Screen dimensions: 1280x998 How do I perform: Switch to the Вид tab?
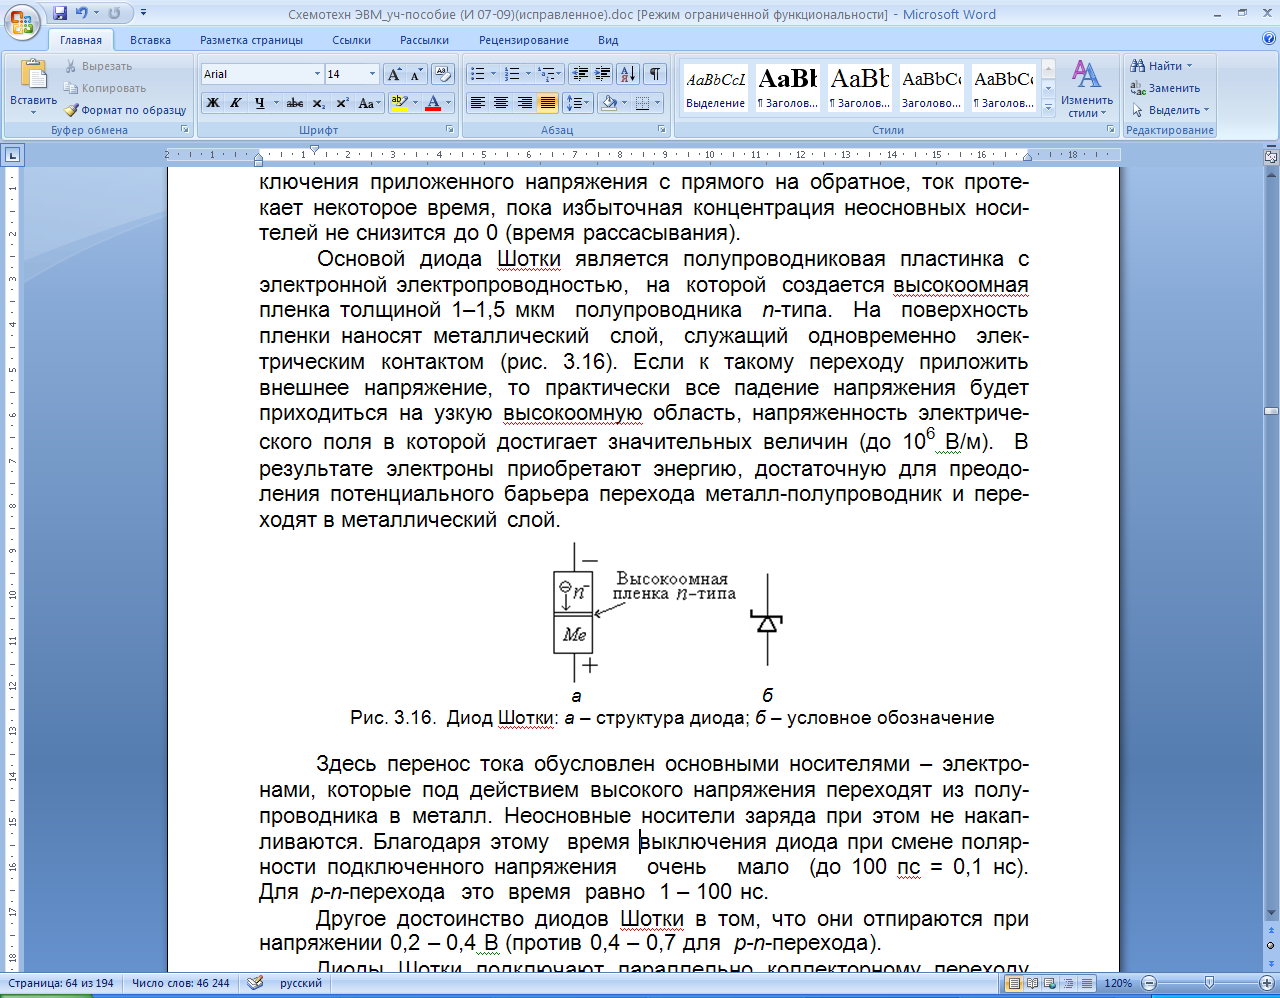(x=608, y=40)
